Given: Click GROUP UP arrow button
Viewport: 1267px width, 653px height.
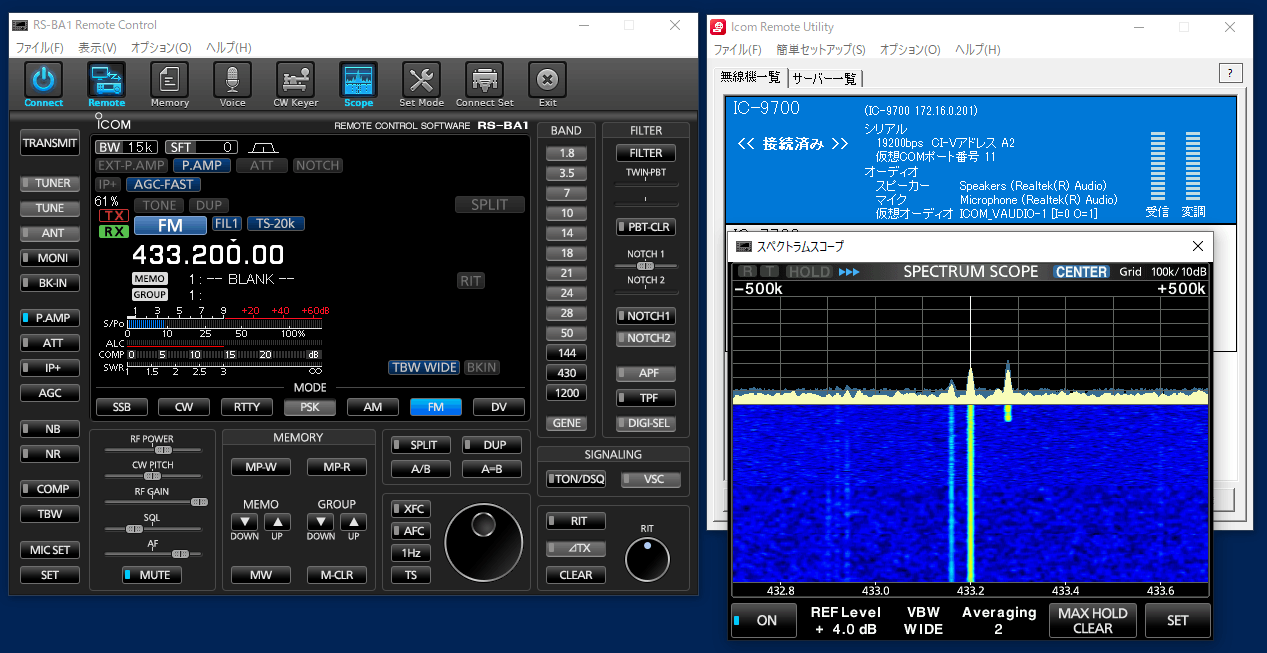Looking at the screenshot, I should pyautogui.click(x=354, y=522).
